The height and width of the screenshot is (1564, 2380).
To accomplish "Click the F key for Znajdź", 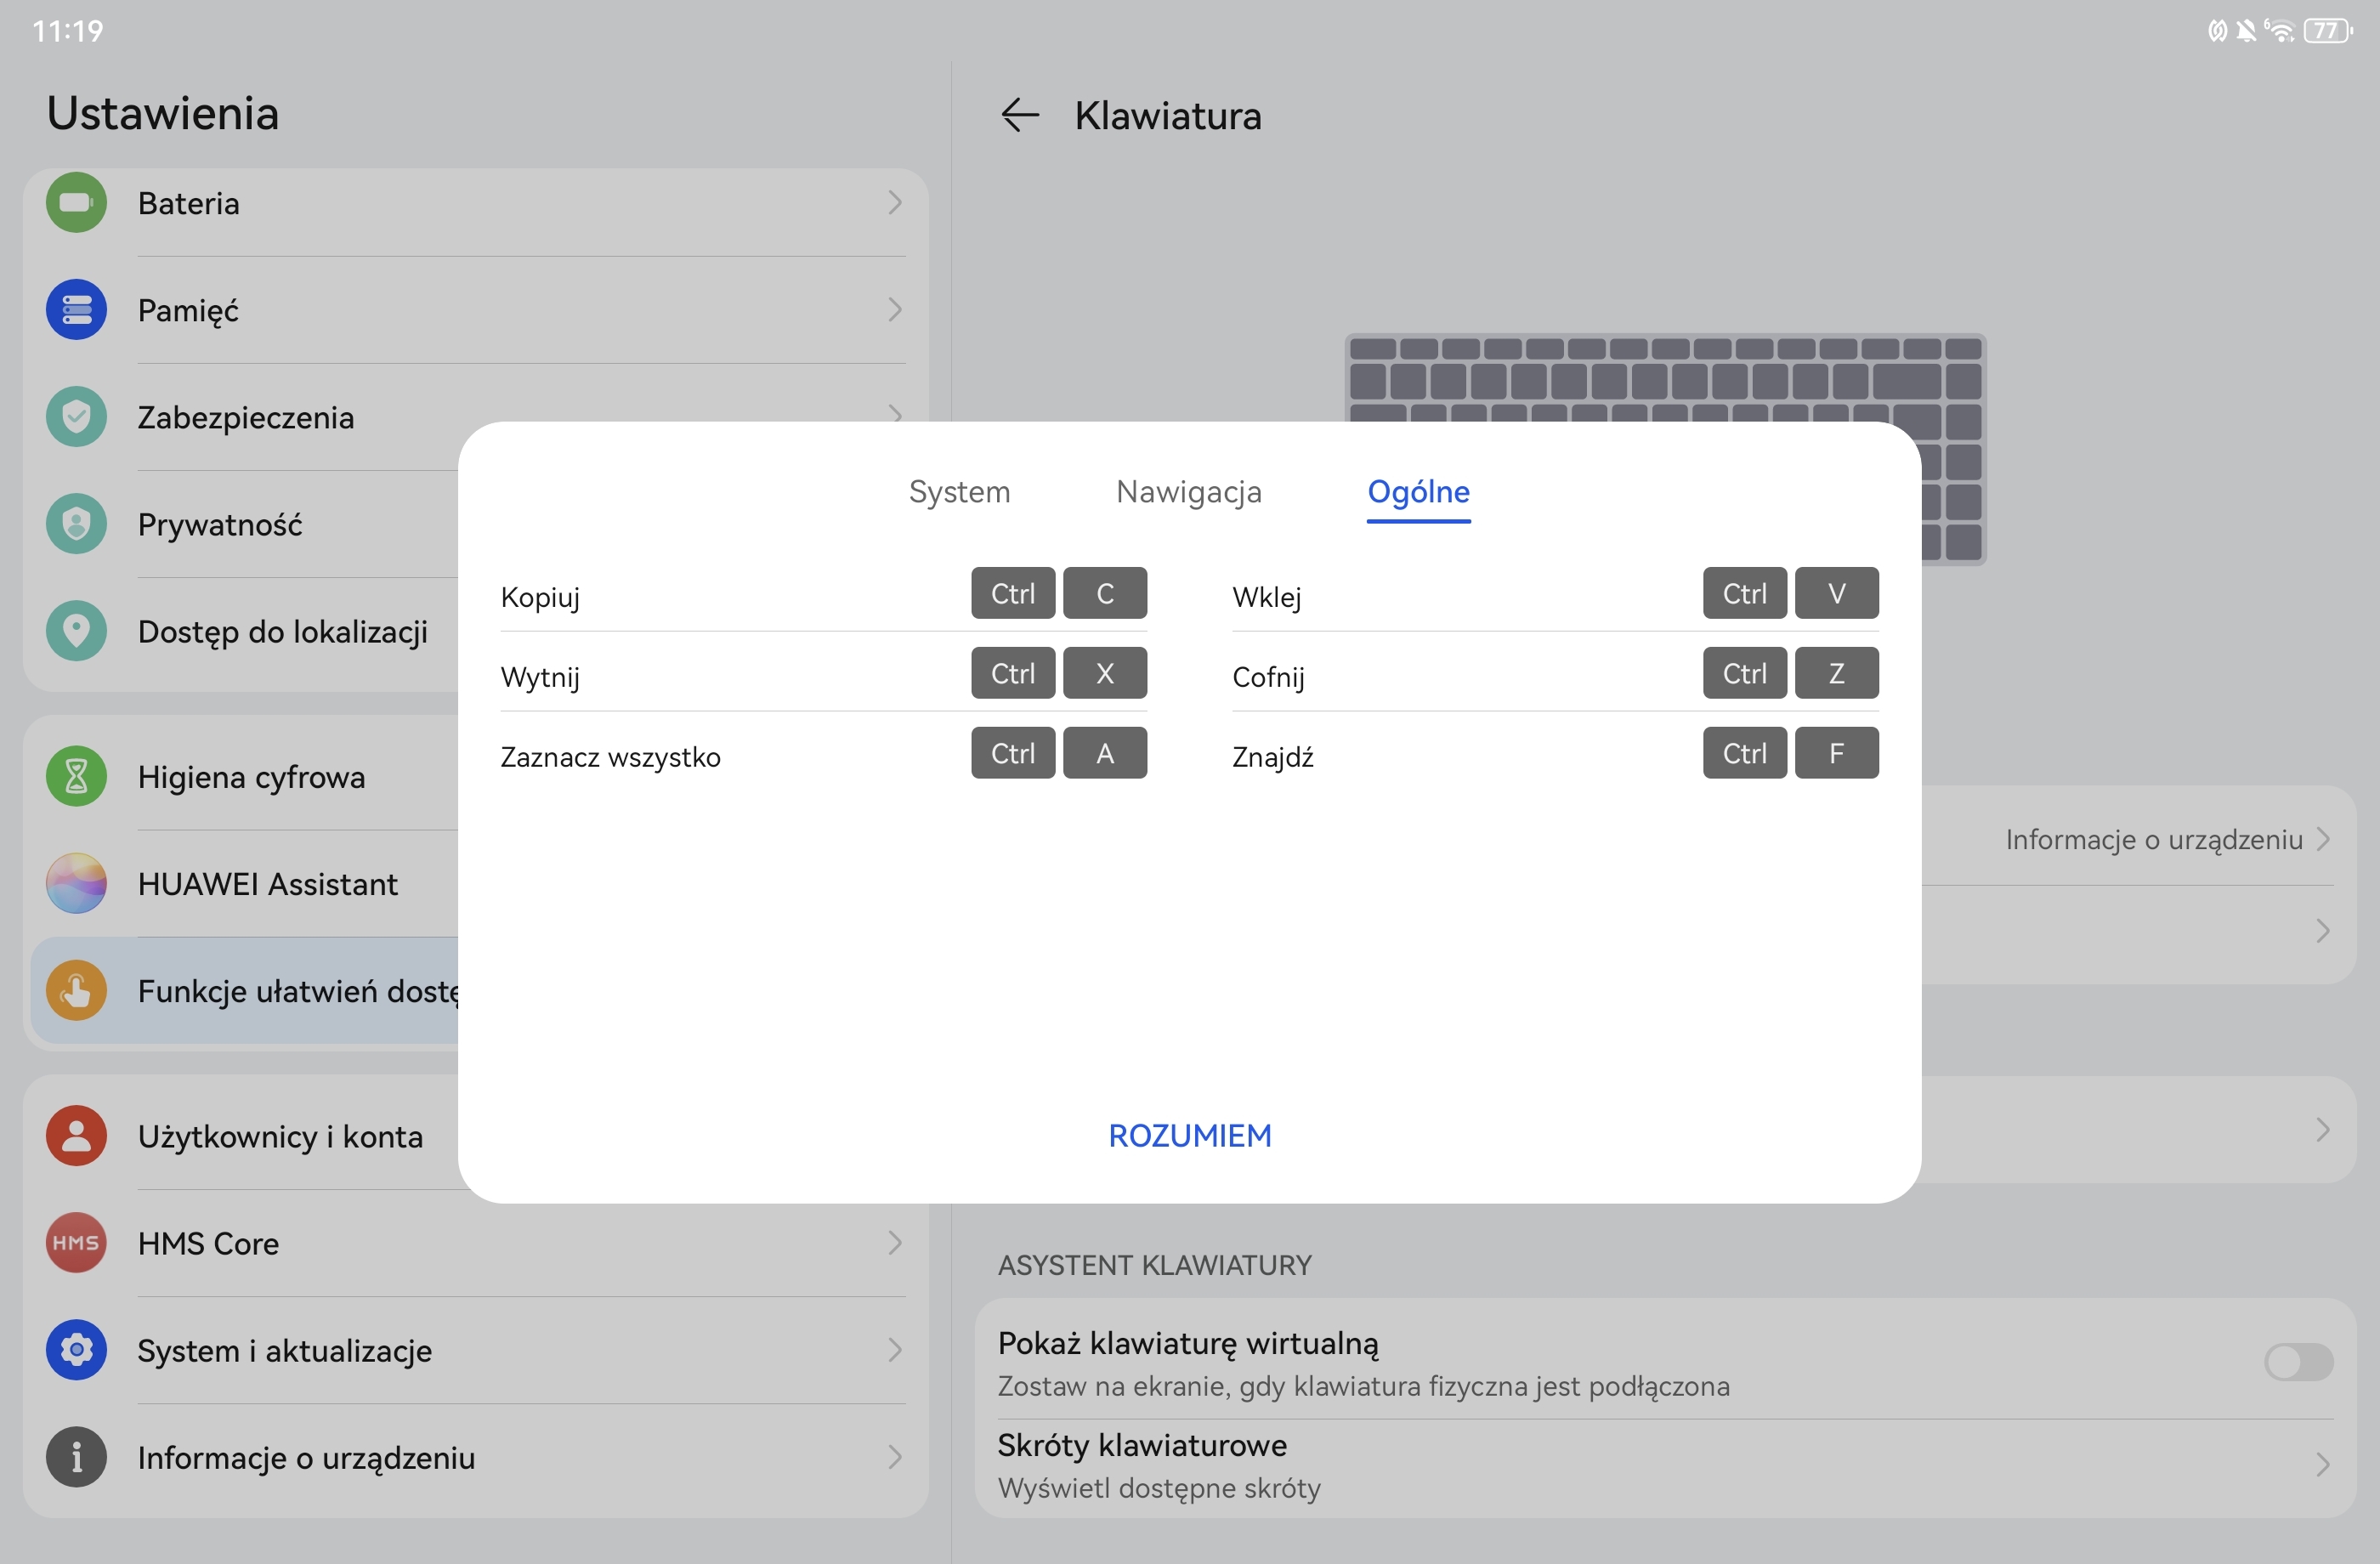I will coord(1836,754).
